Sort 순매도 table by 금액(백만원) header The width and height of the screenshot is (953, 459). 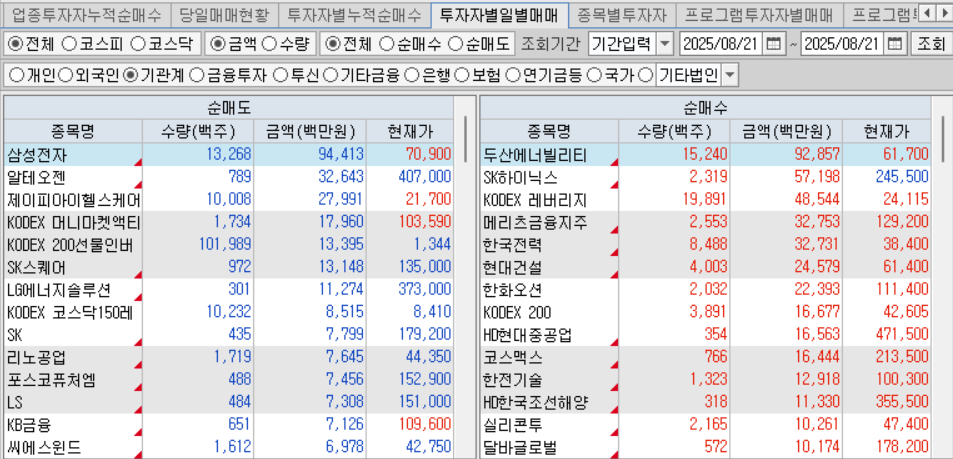coord(310,131)
